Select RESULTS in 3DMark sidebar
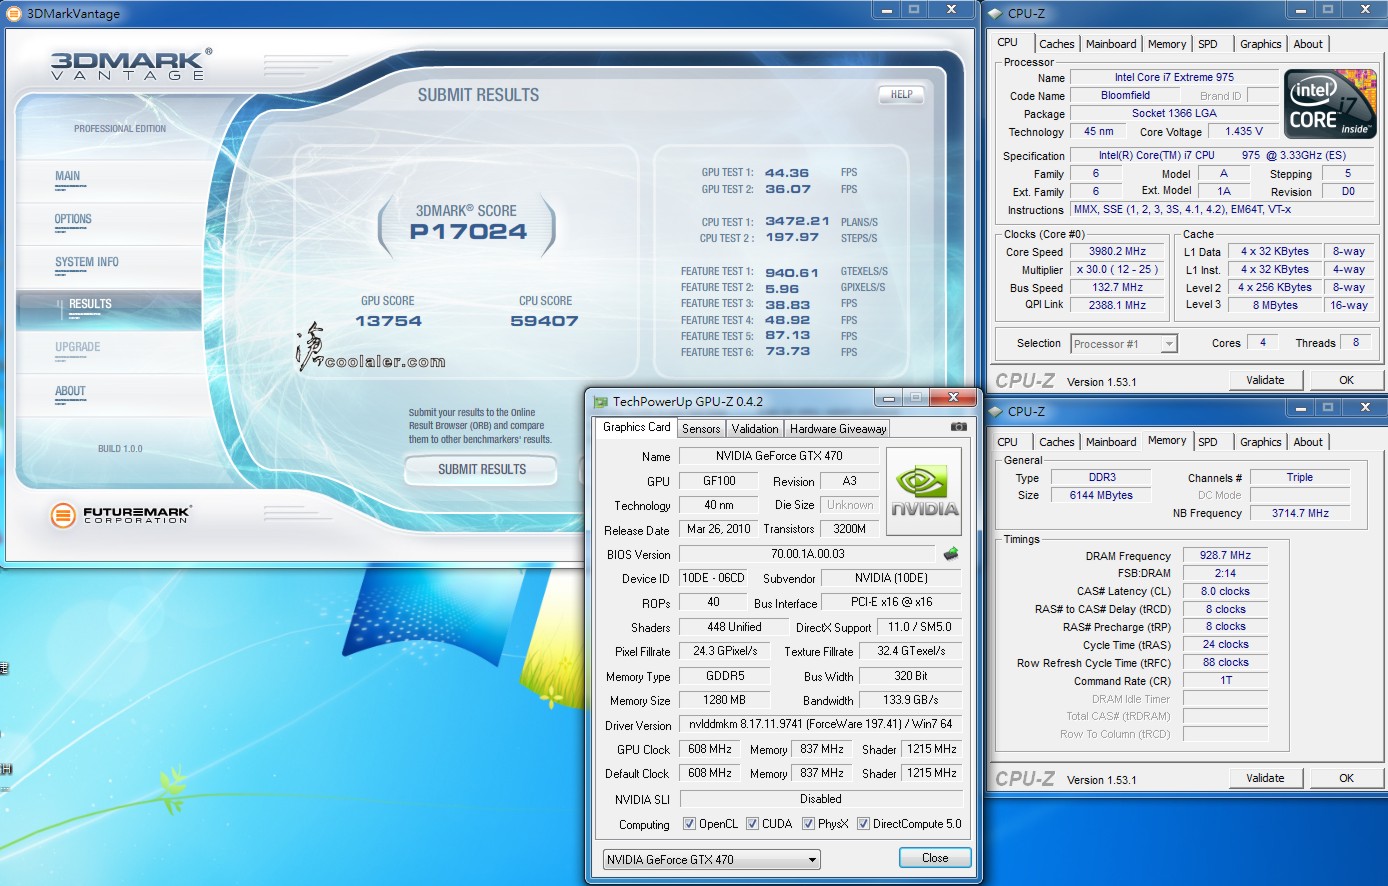1388x886 pixels. point(90,305)
